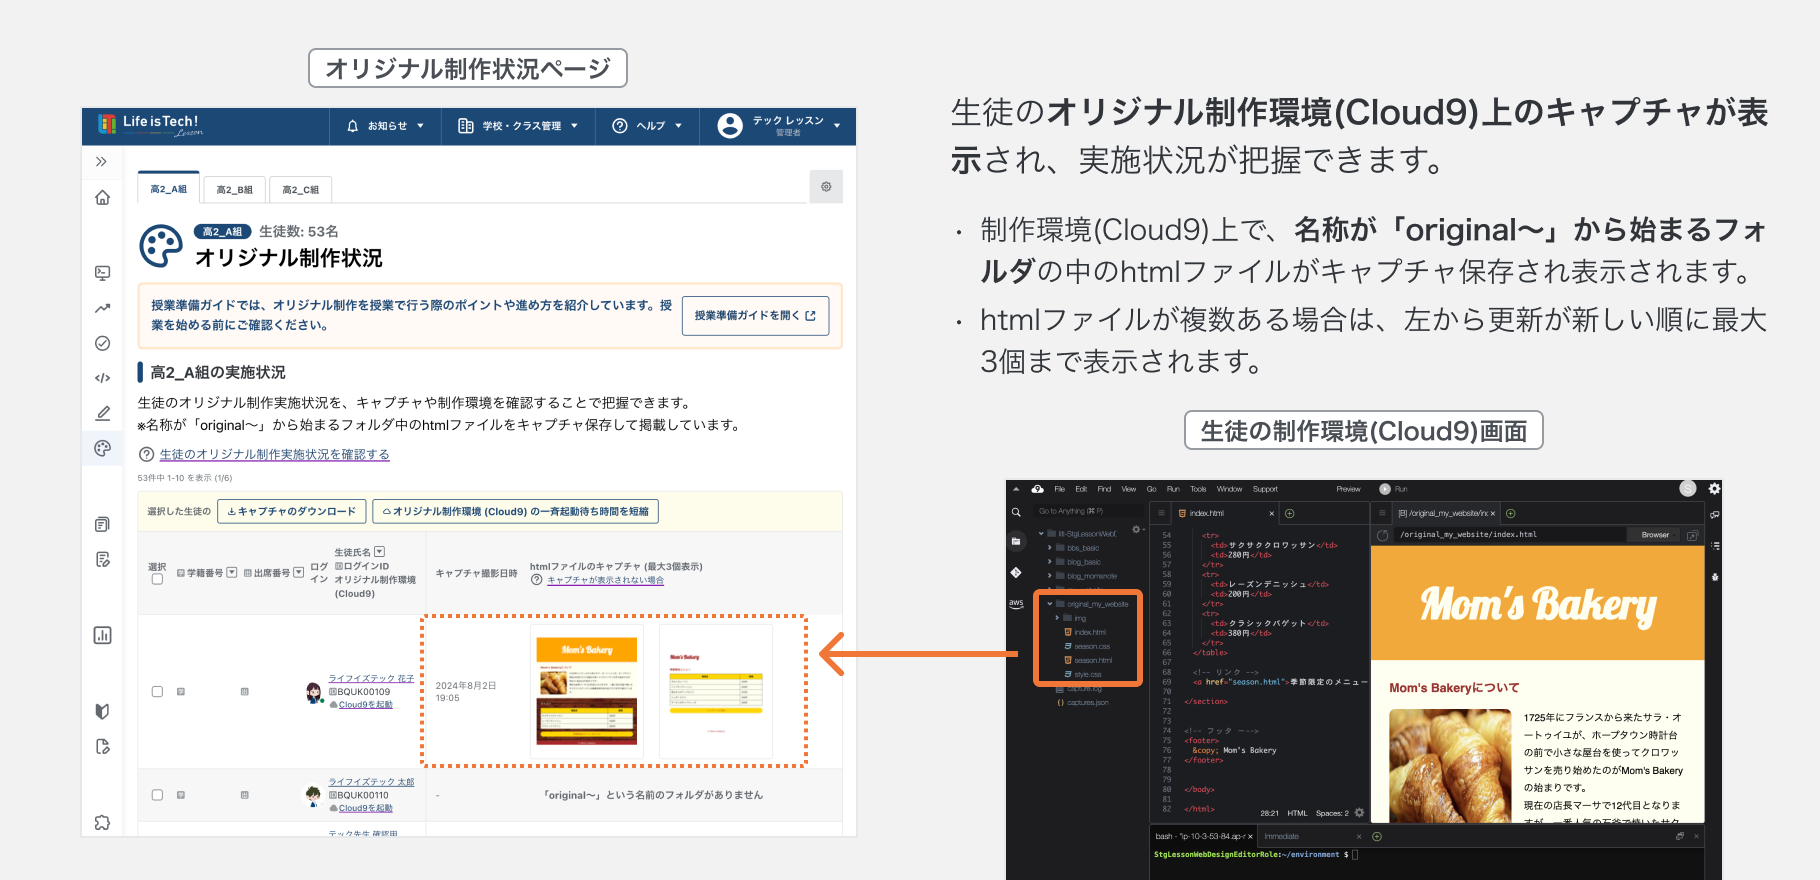The width and height of the screenshot is (1820, 880).
Task: Open the Cloud9 AWS panel icon
Action: 1016,603
